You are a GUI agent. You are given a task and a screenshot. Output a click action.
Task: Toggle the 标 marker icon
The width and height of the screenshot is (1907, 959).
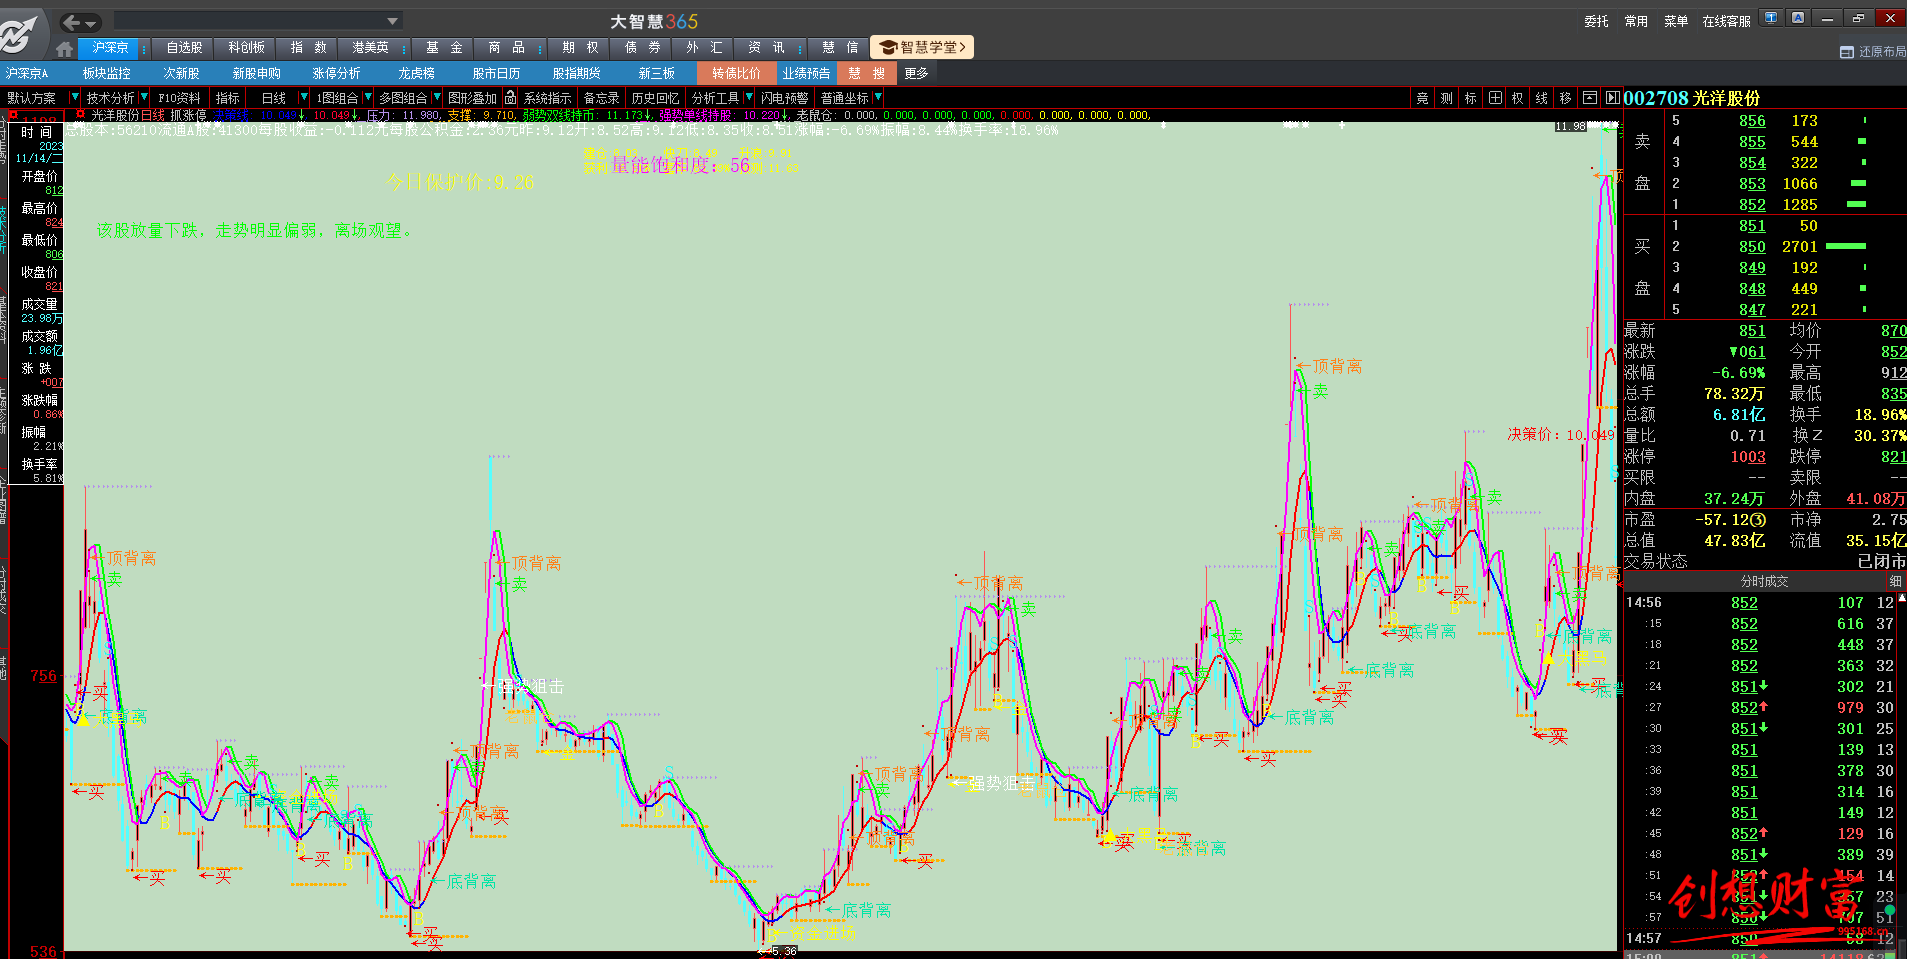coord(1470,98)
